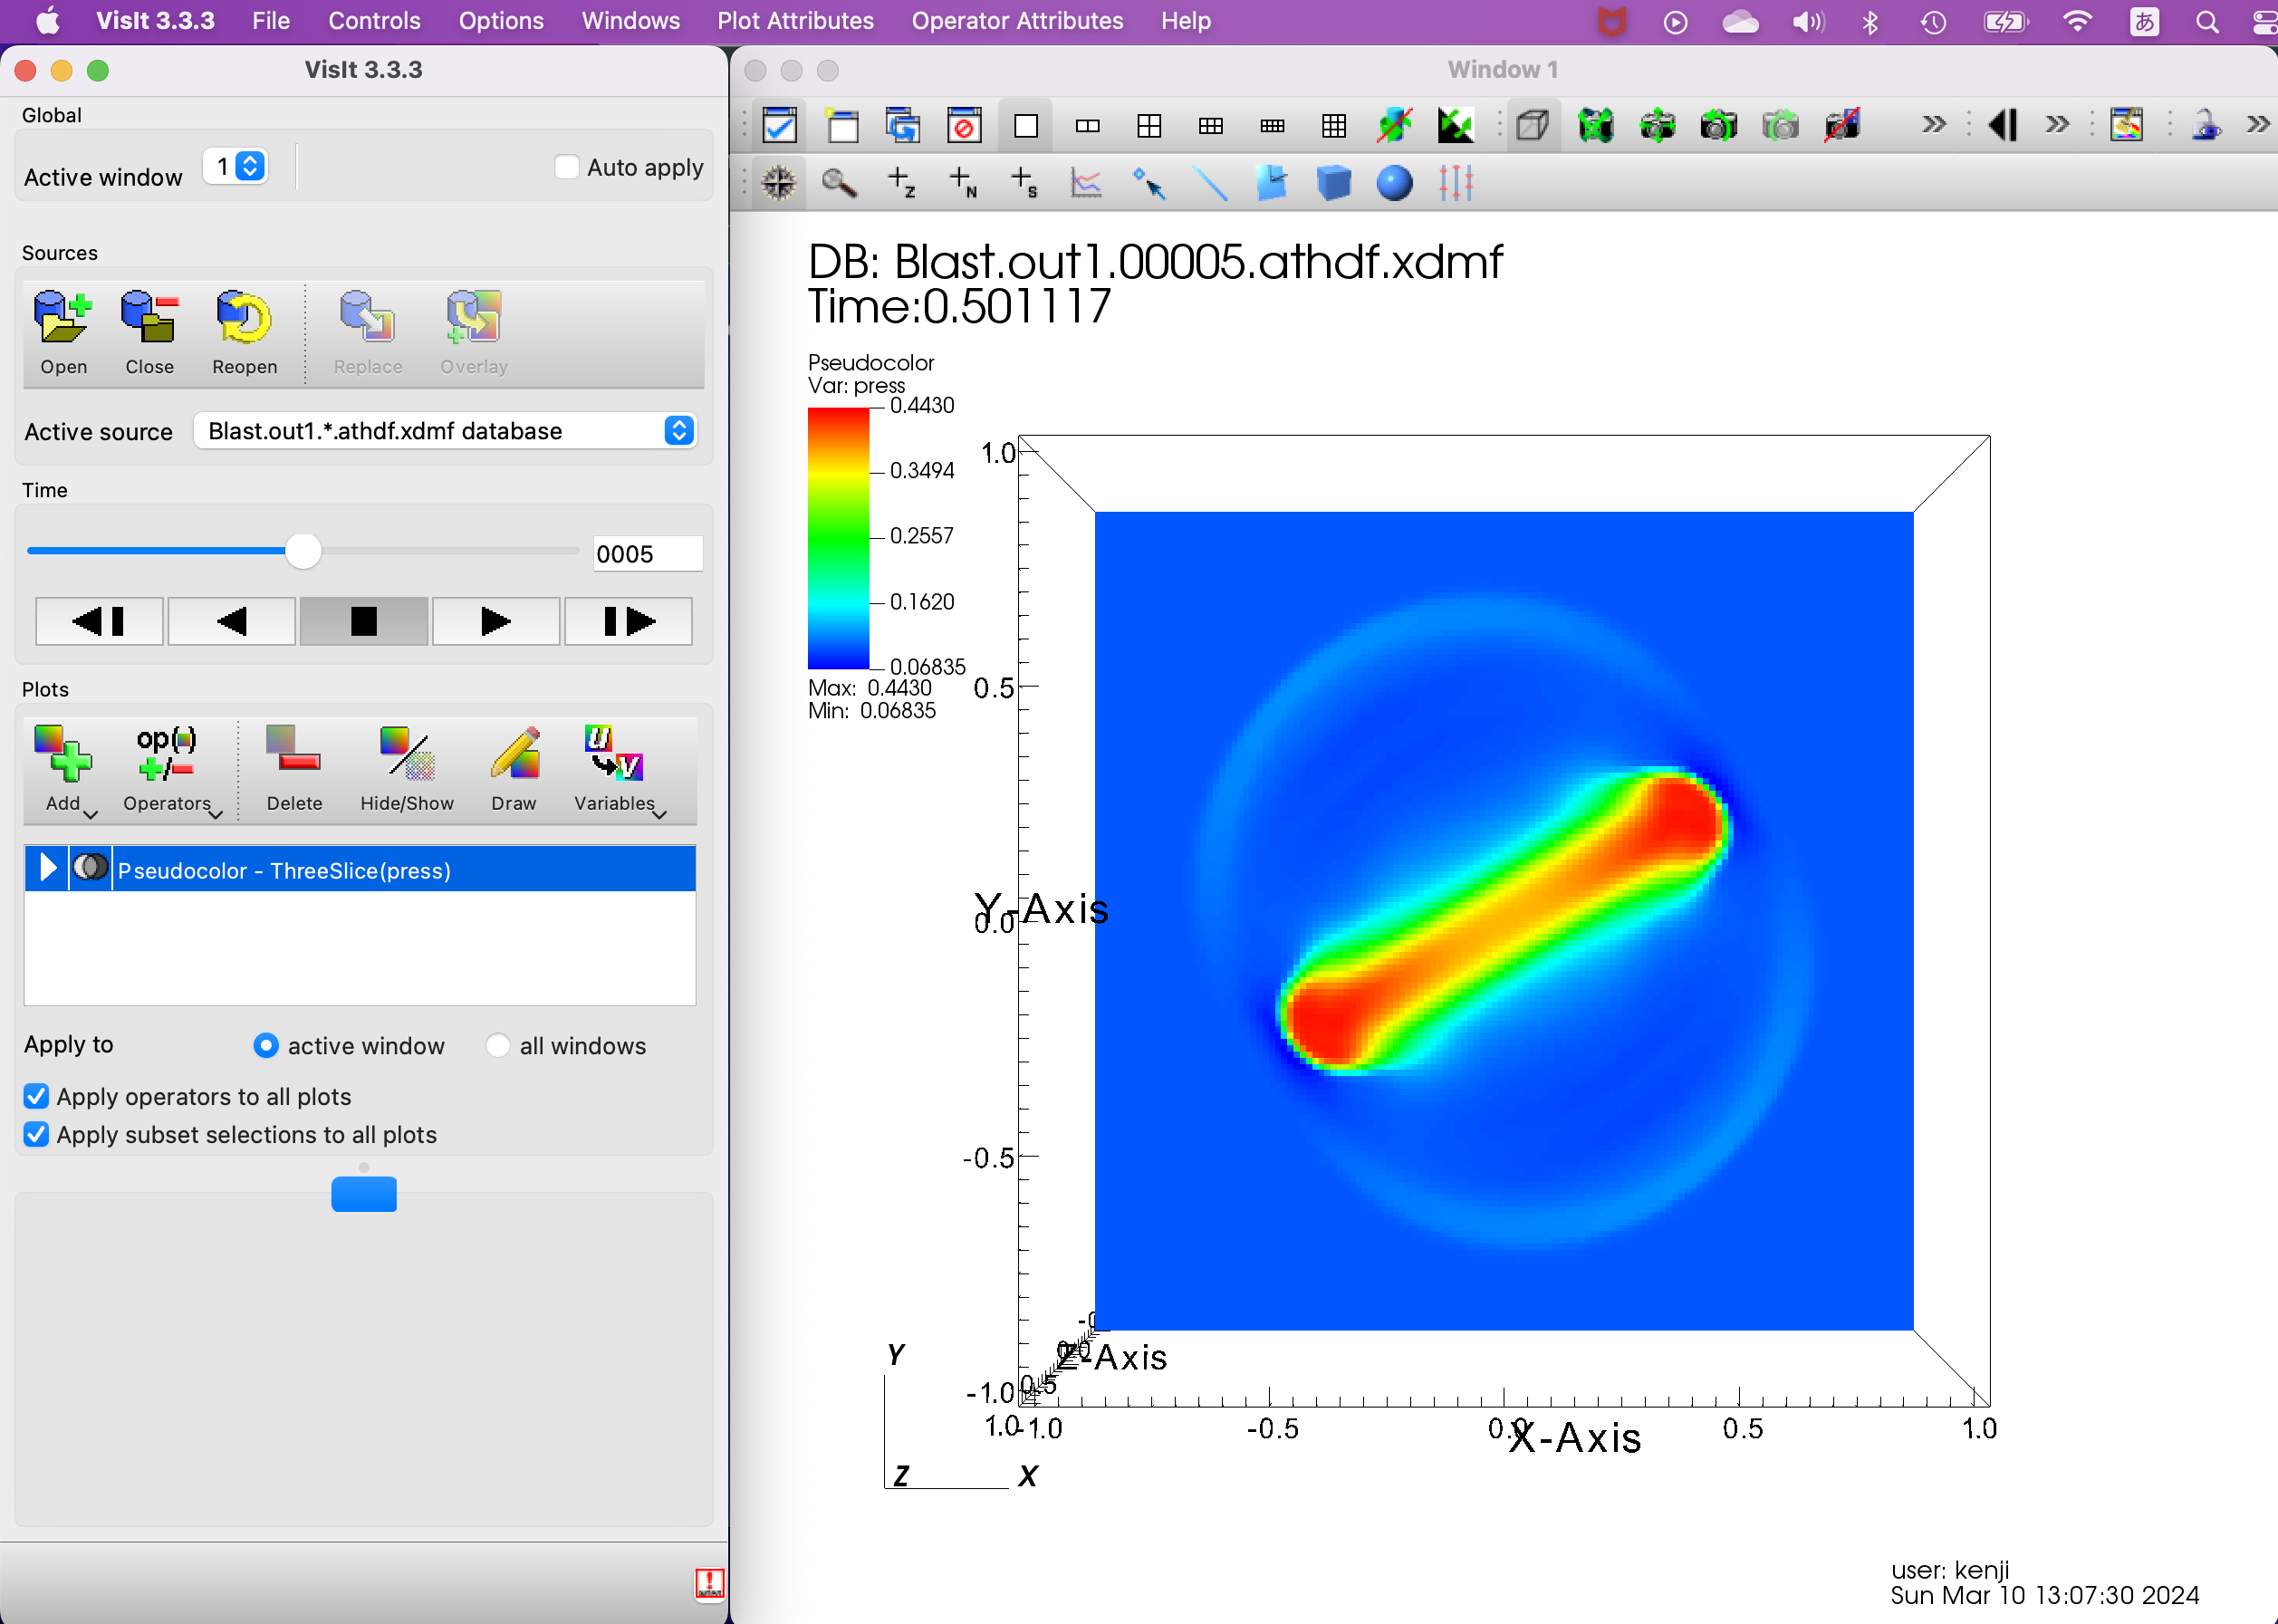The height and width of the screenshot is (1624, 2278).
Task: Delete the selected plot
Action: pyautogui.click(x=294, y=768)
